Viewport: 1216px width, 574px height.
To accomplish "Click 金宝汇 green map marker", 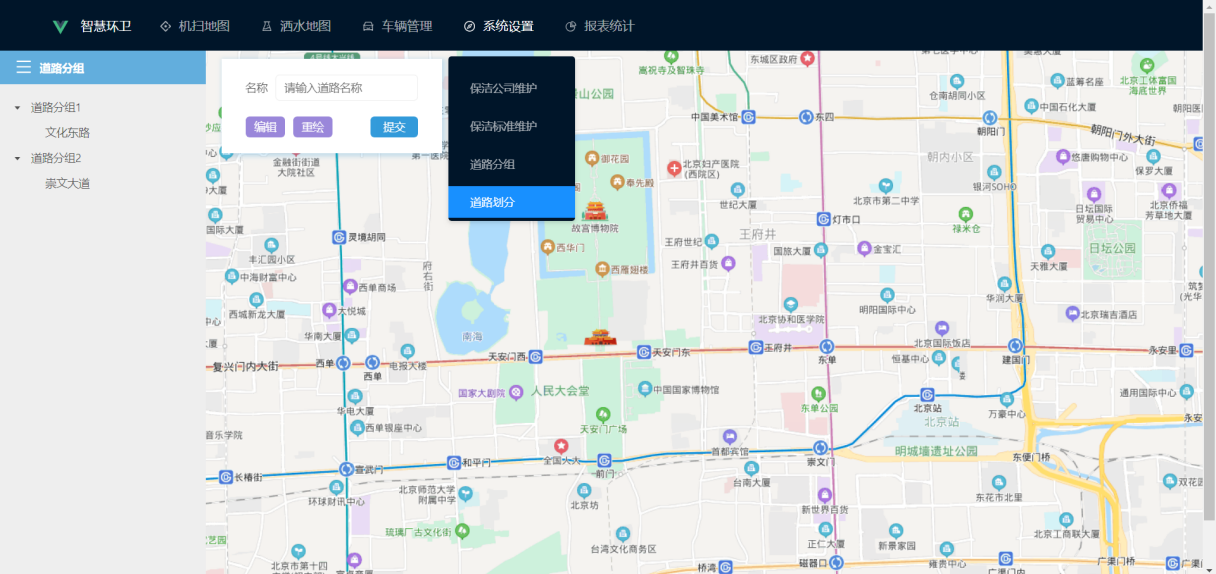I will (x=864, y=248).
